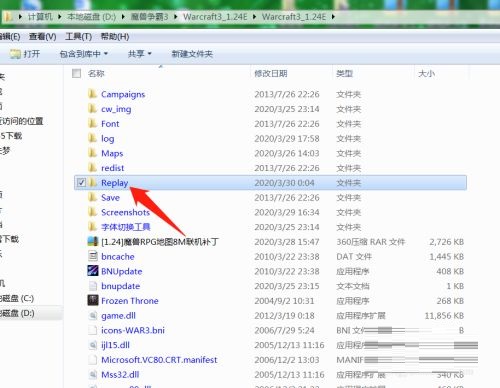Click the bnupdate text document icon
Viewport: 500px width, 388px height.
(x=92, y=286)
